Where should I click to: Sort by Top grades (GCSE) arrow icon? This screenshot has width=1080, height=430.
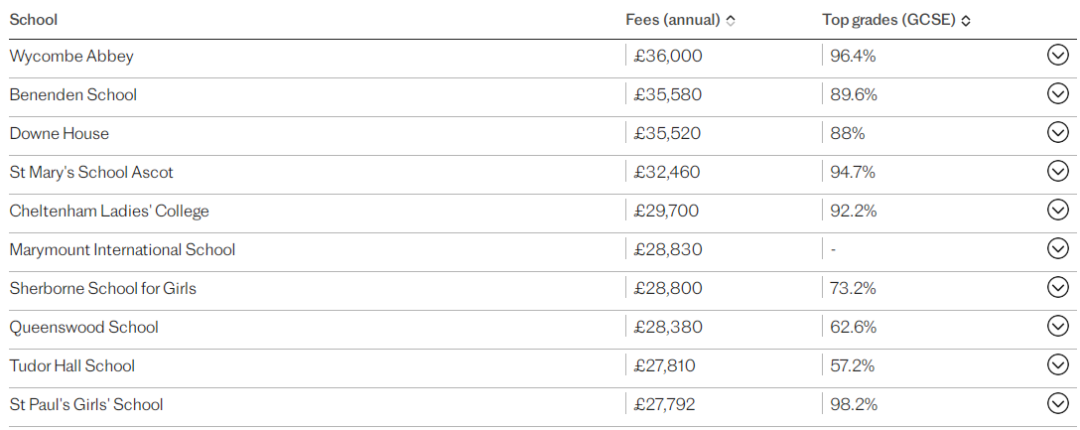[x=966, y=21]
